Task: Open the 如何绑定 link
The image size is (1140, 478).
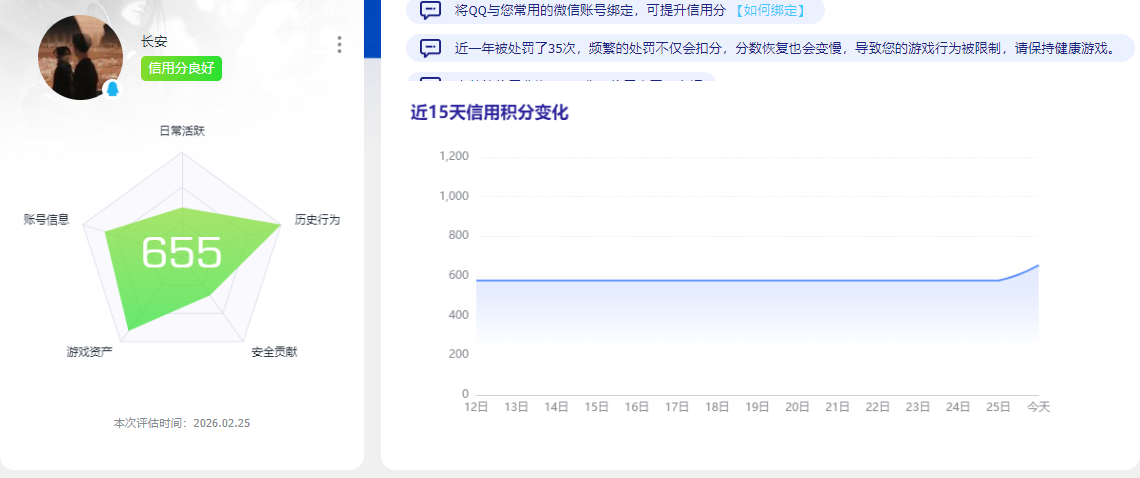Action: click(x=771, y=10)
